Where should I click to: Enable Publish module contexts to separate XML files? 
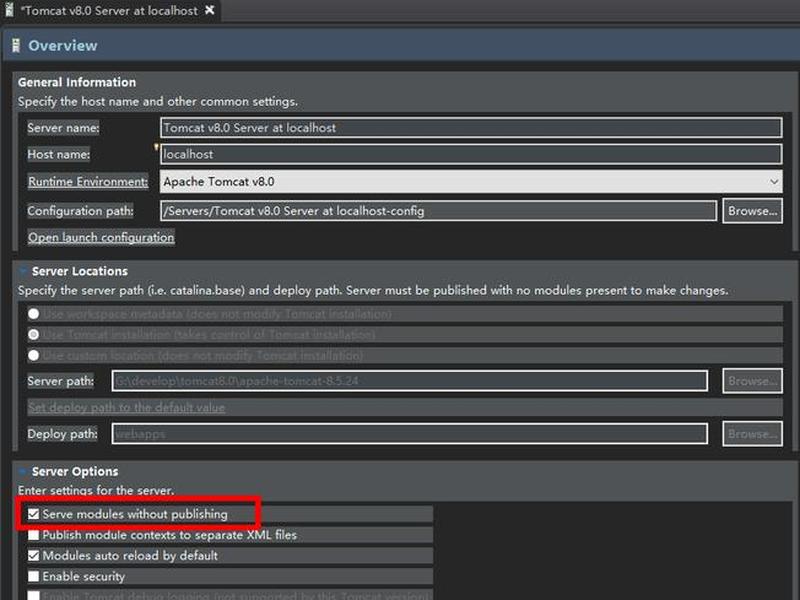tap(34, 535)
